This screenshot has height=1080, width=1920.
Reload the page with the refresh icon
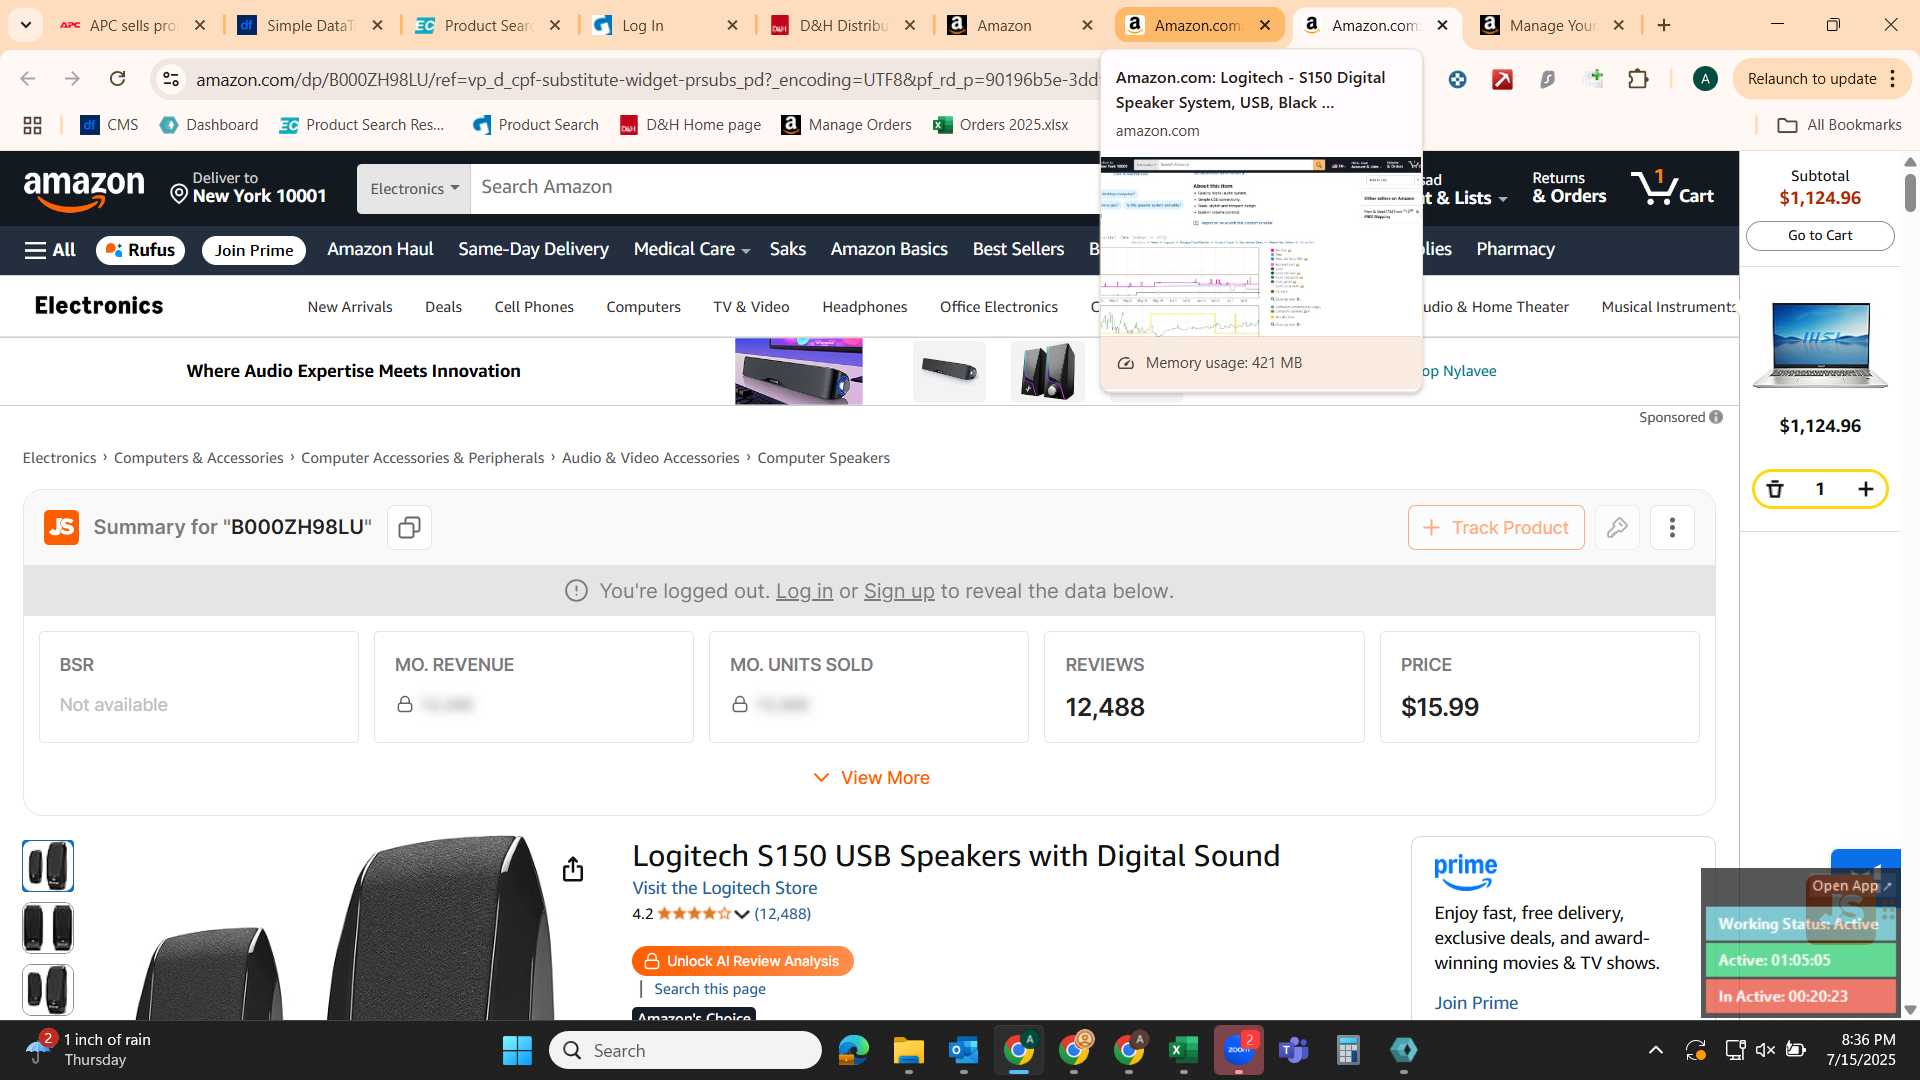pyautogui.click(x=117, y=79)
